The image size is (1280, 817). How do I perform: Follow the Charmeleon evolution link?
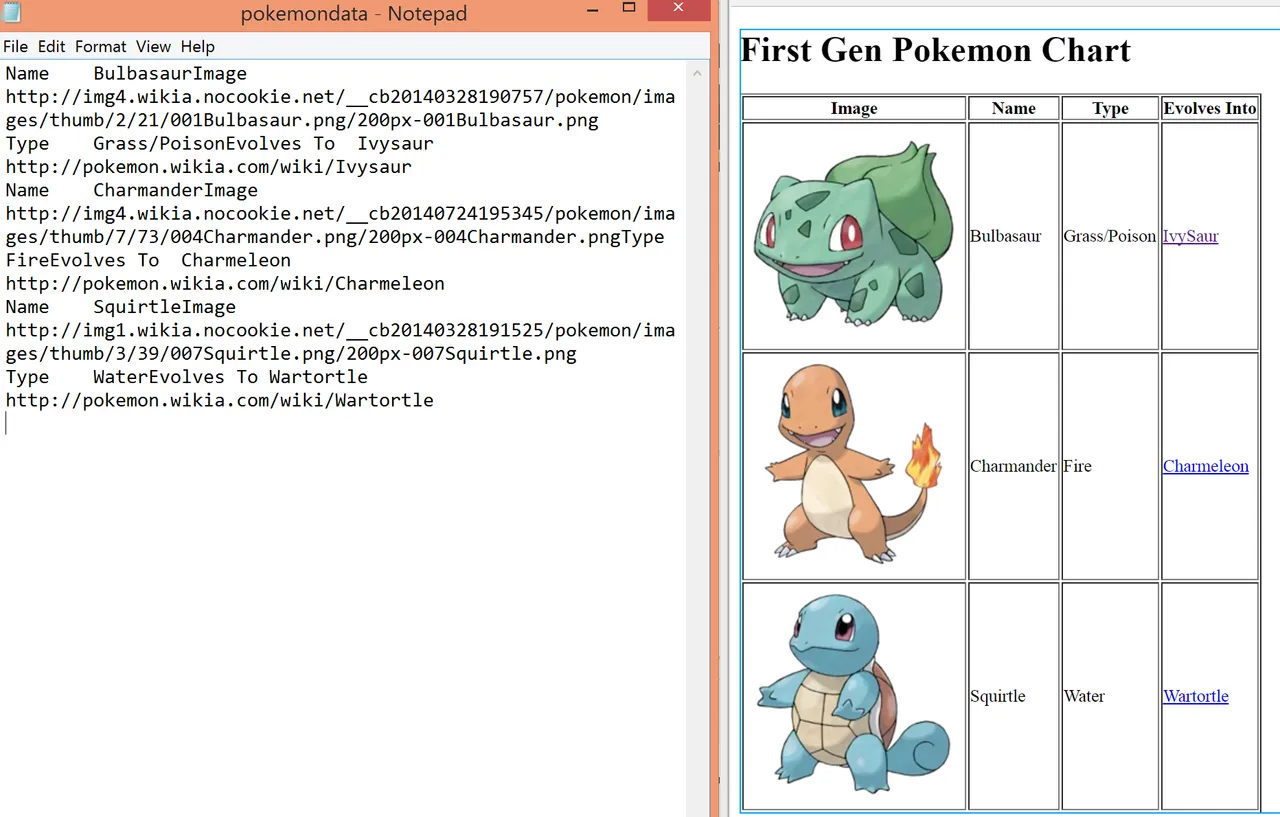coord(1205,466)
